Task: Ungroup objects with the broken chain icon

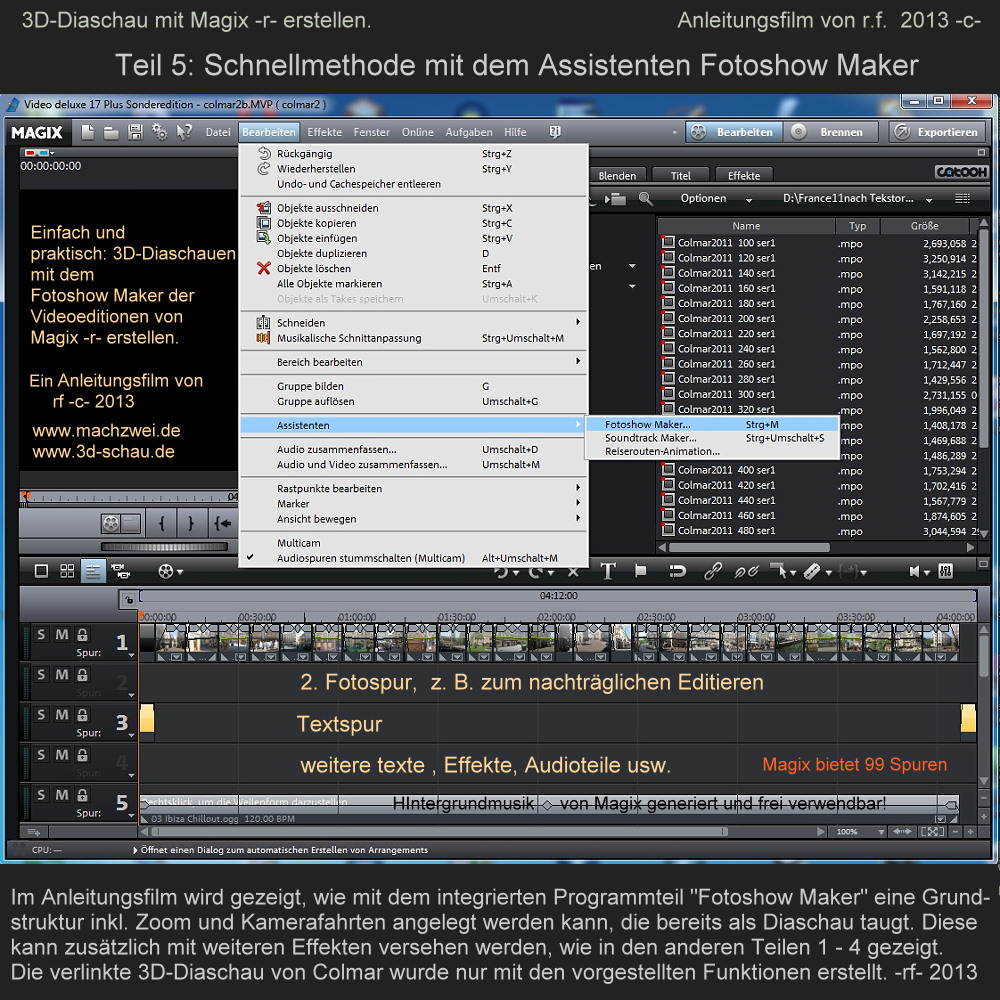Action: point(746,571)
